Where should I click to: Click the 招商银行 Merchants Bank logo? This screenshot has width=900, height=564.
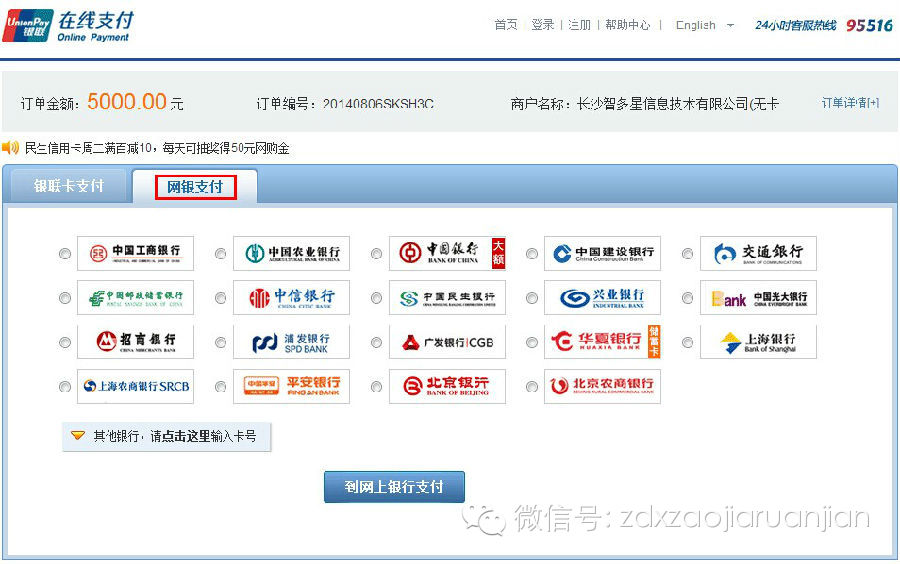[x=135, y=341]
